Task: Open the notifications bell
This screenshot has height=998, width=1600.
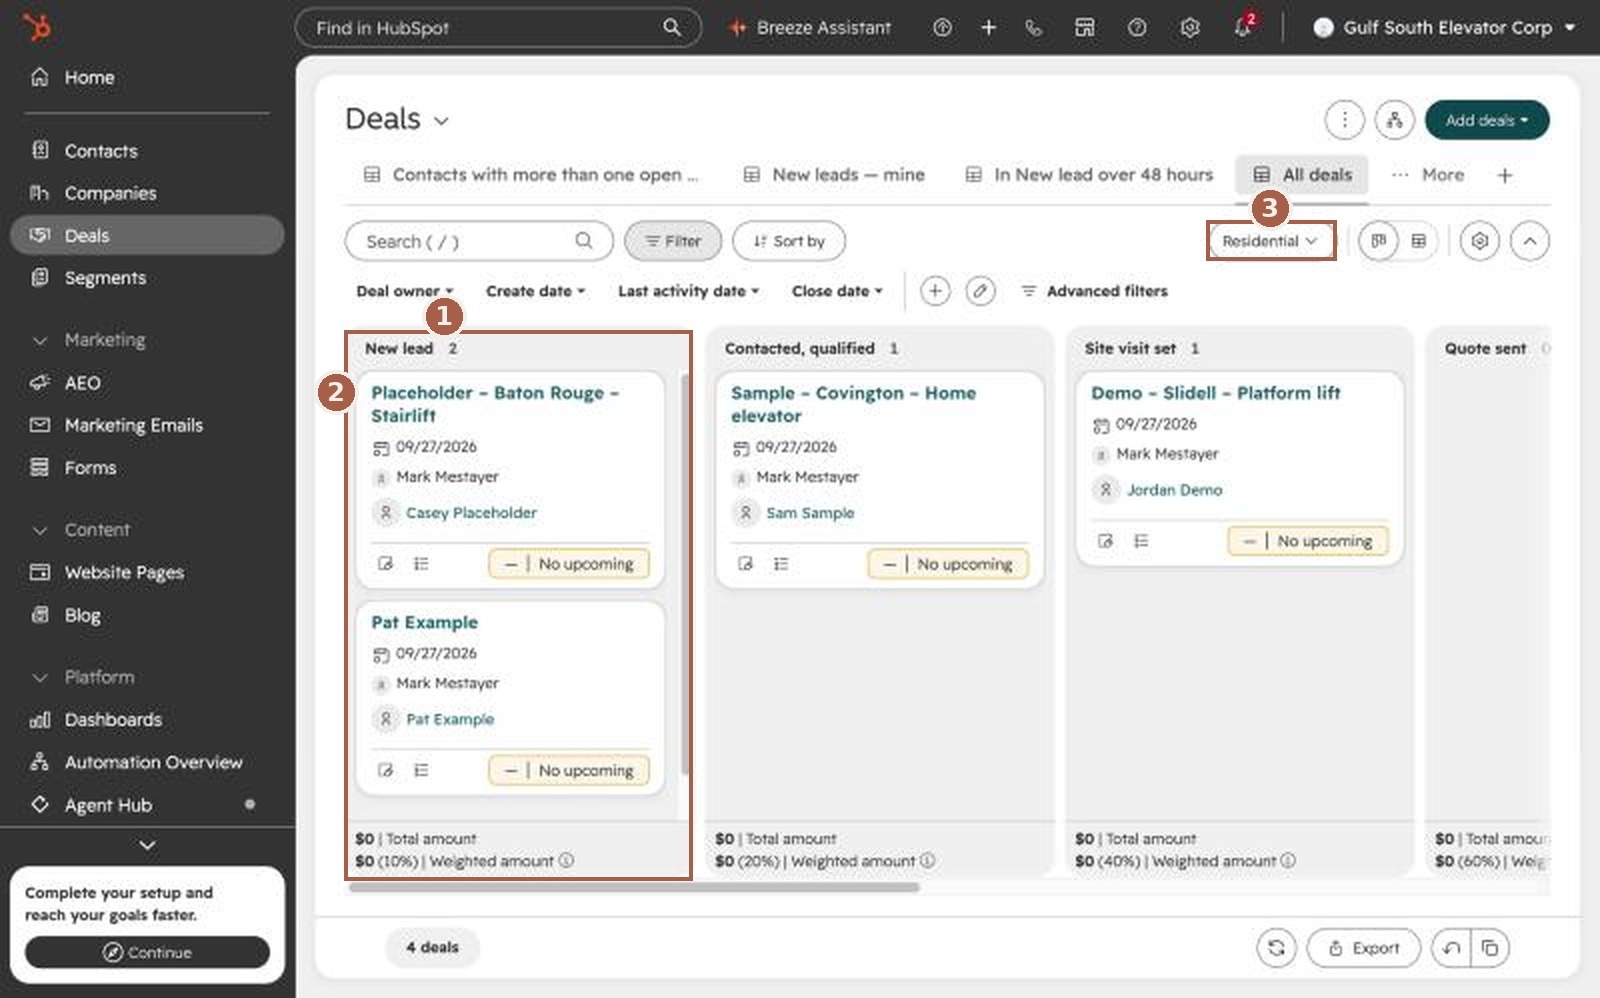Action: tap(1243, 28)
